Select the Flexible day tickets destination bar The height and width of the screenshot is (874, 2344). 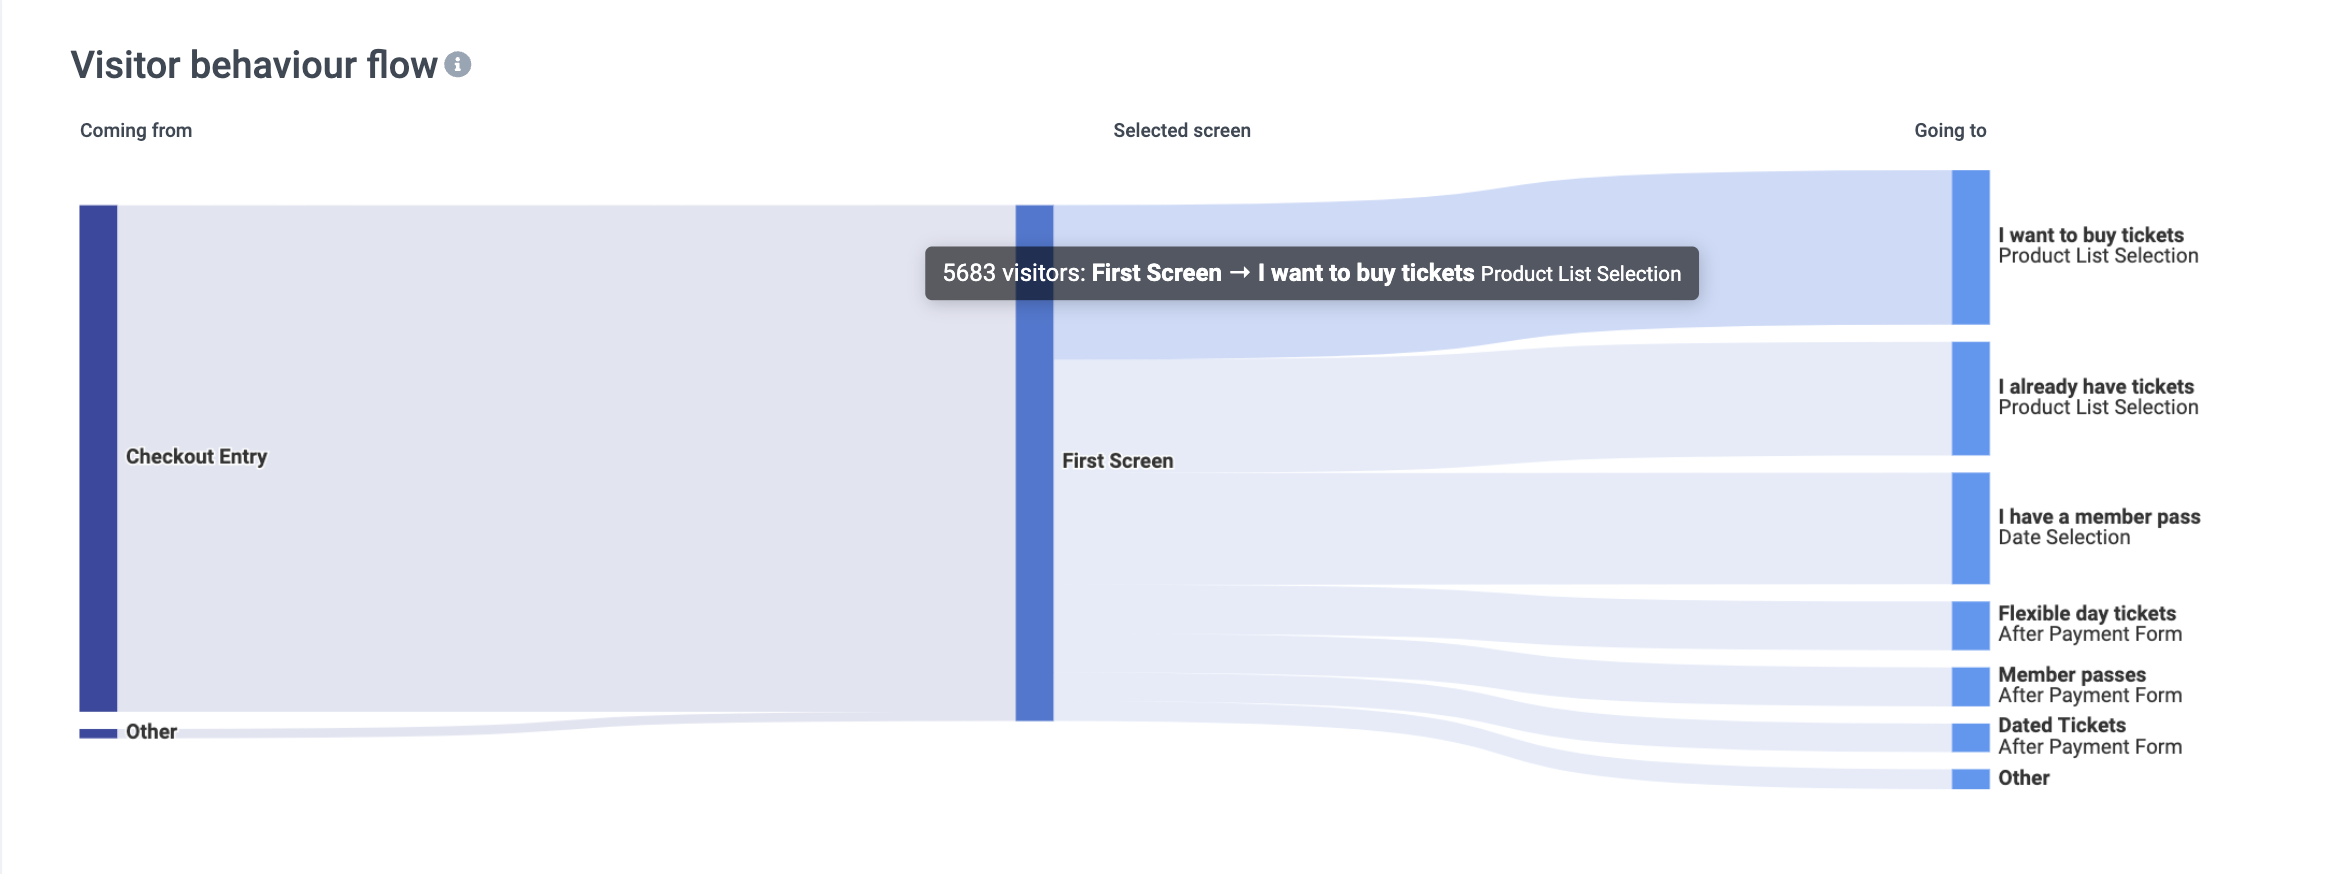point(1970,625)
